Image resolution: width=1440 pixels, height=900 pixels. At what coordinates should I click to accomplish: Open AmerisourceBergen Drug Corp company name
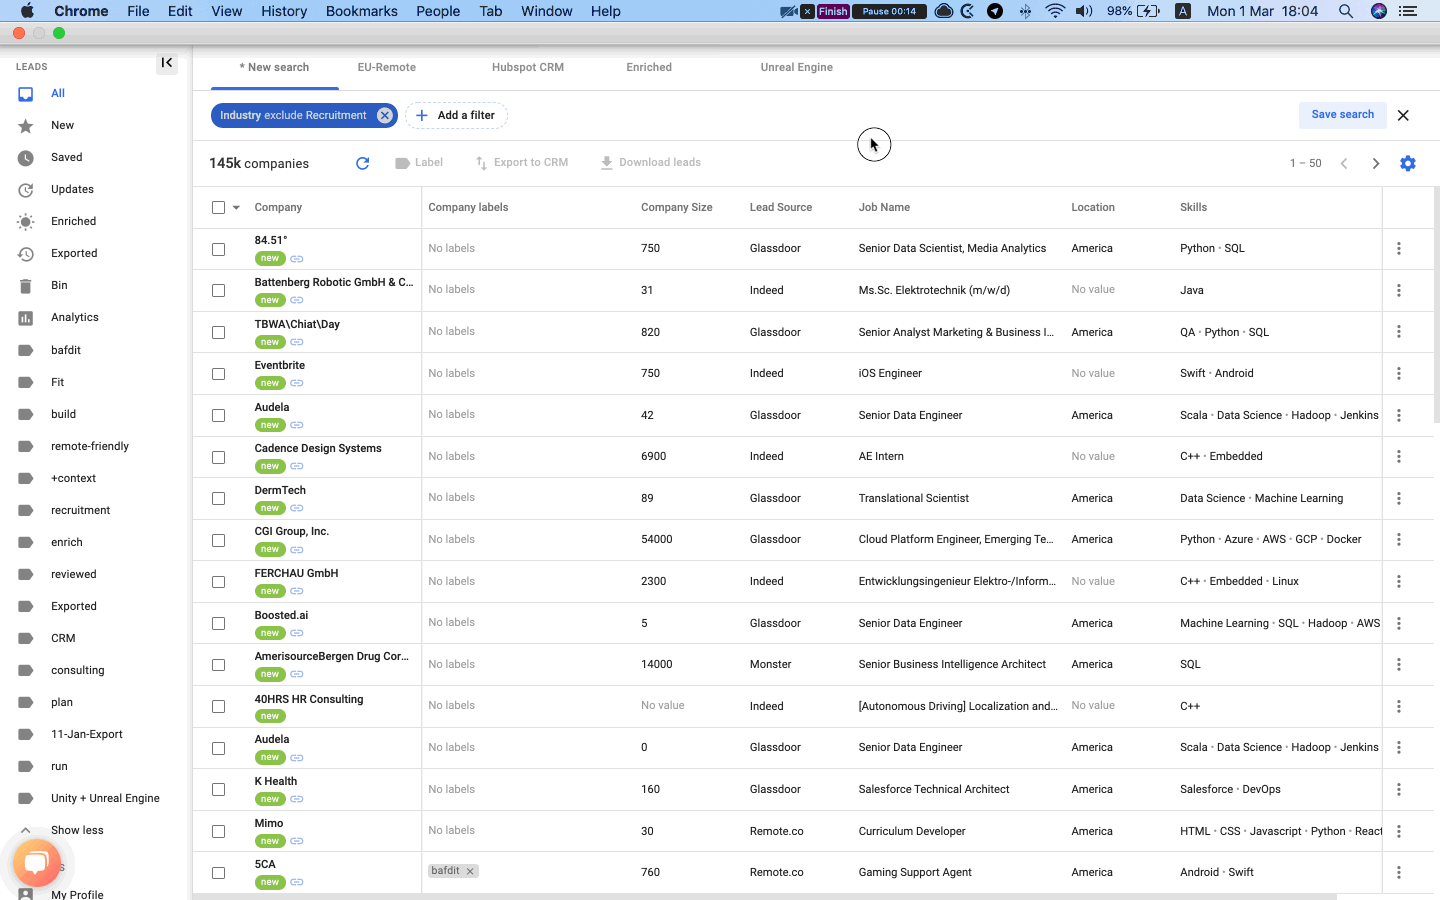pyautogui.click(x=332, y=657)
